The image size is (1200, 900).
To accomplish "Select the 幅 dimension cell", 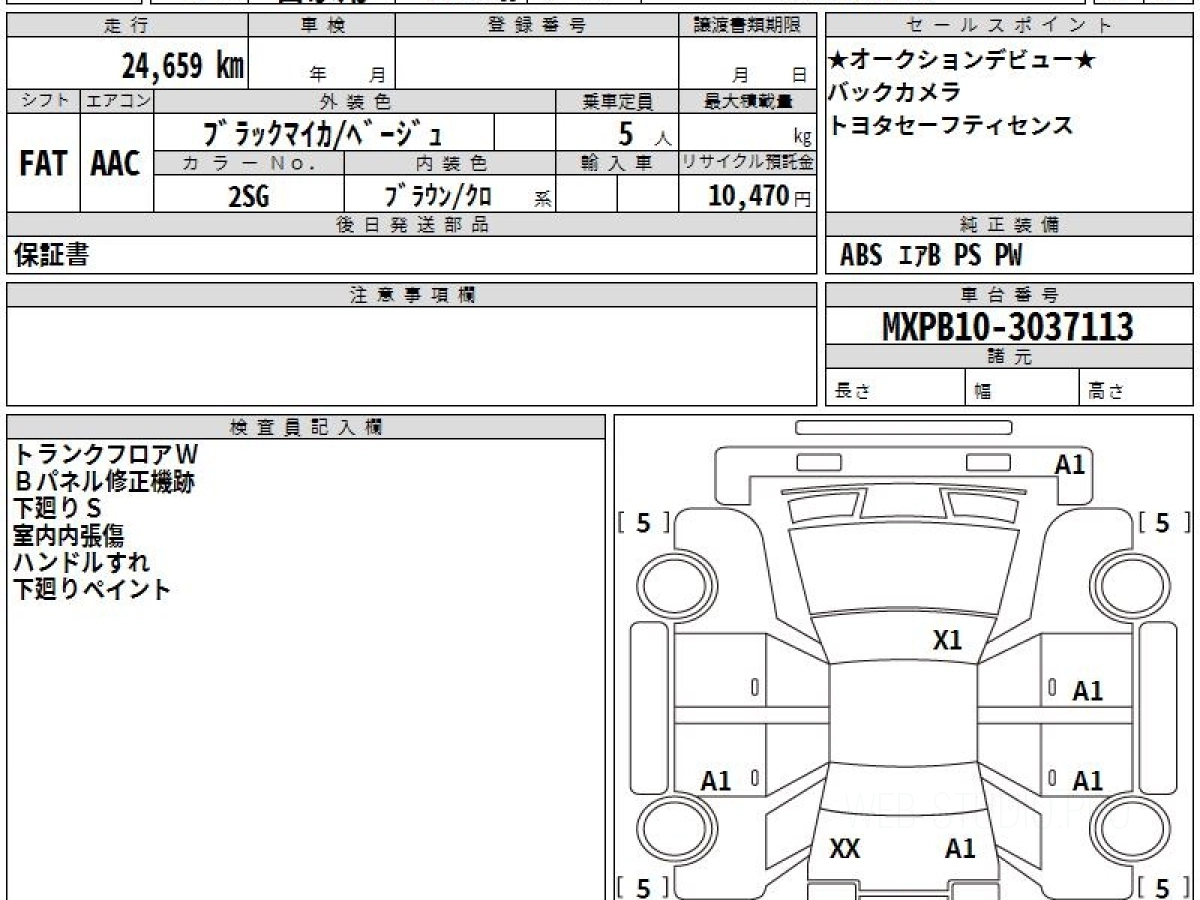I will point(1022,388).
